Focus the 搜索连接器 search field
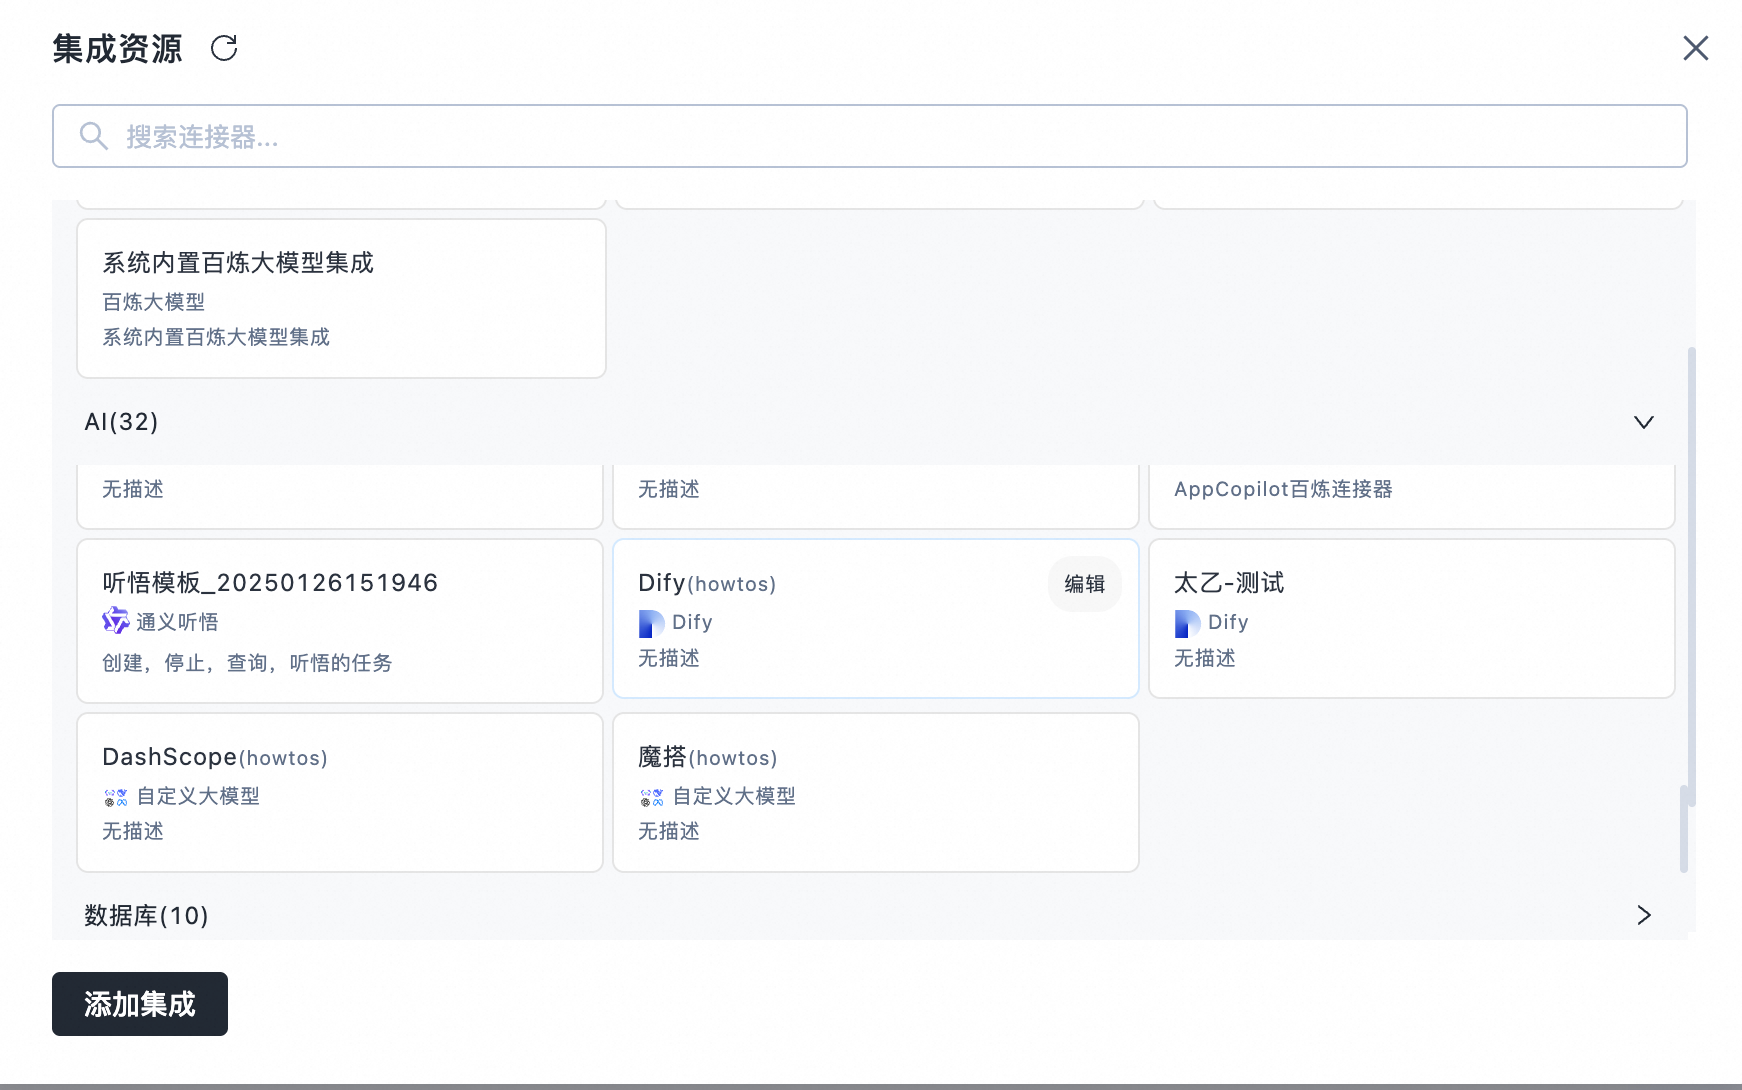The image size is (1742, 1090). [869, 136]
